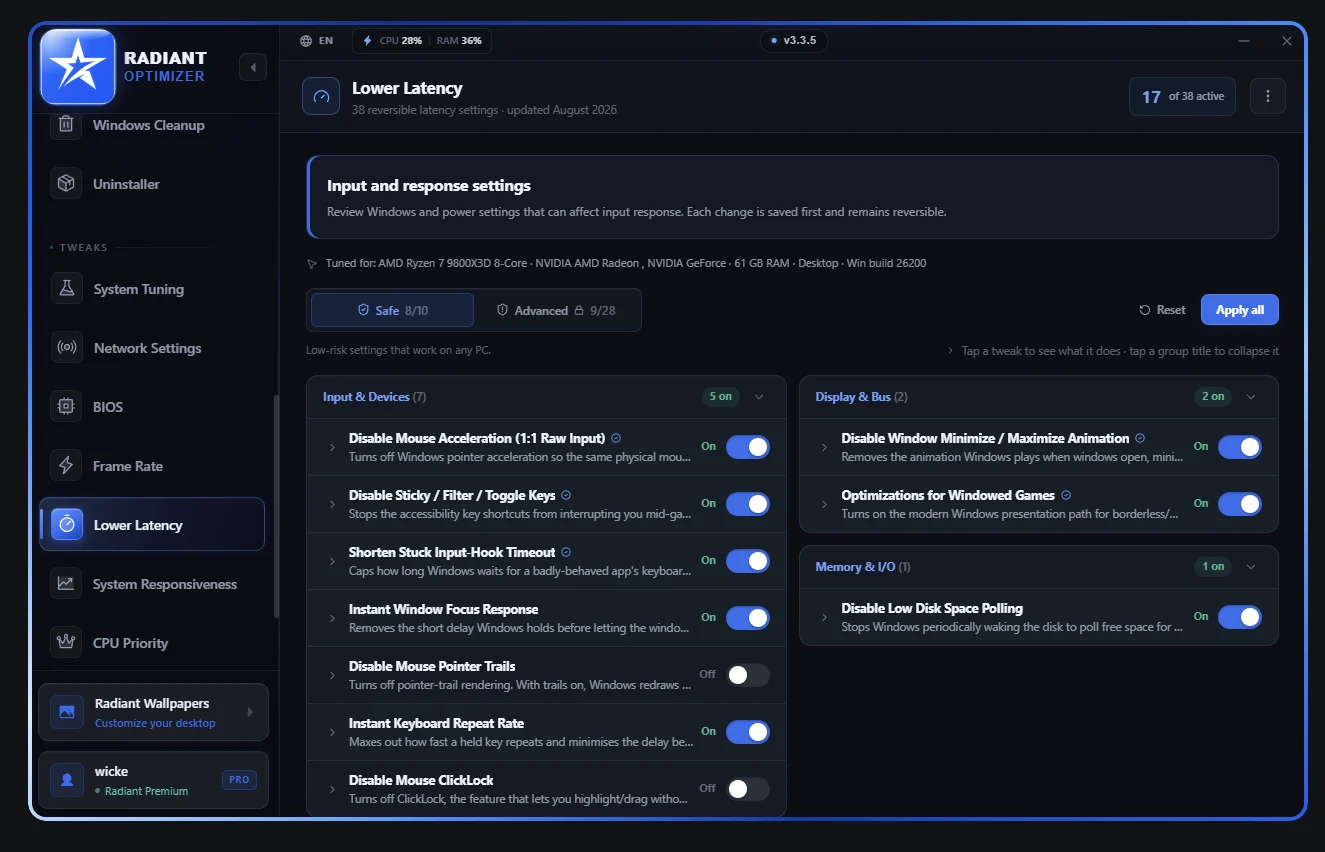Open the System Tuning flask icon

pyautogui.click(x=66, y=289)
